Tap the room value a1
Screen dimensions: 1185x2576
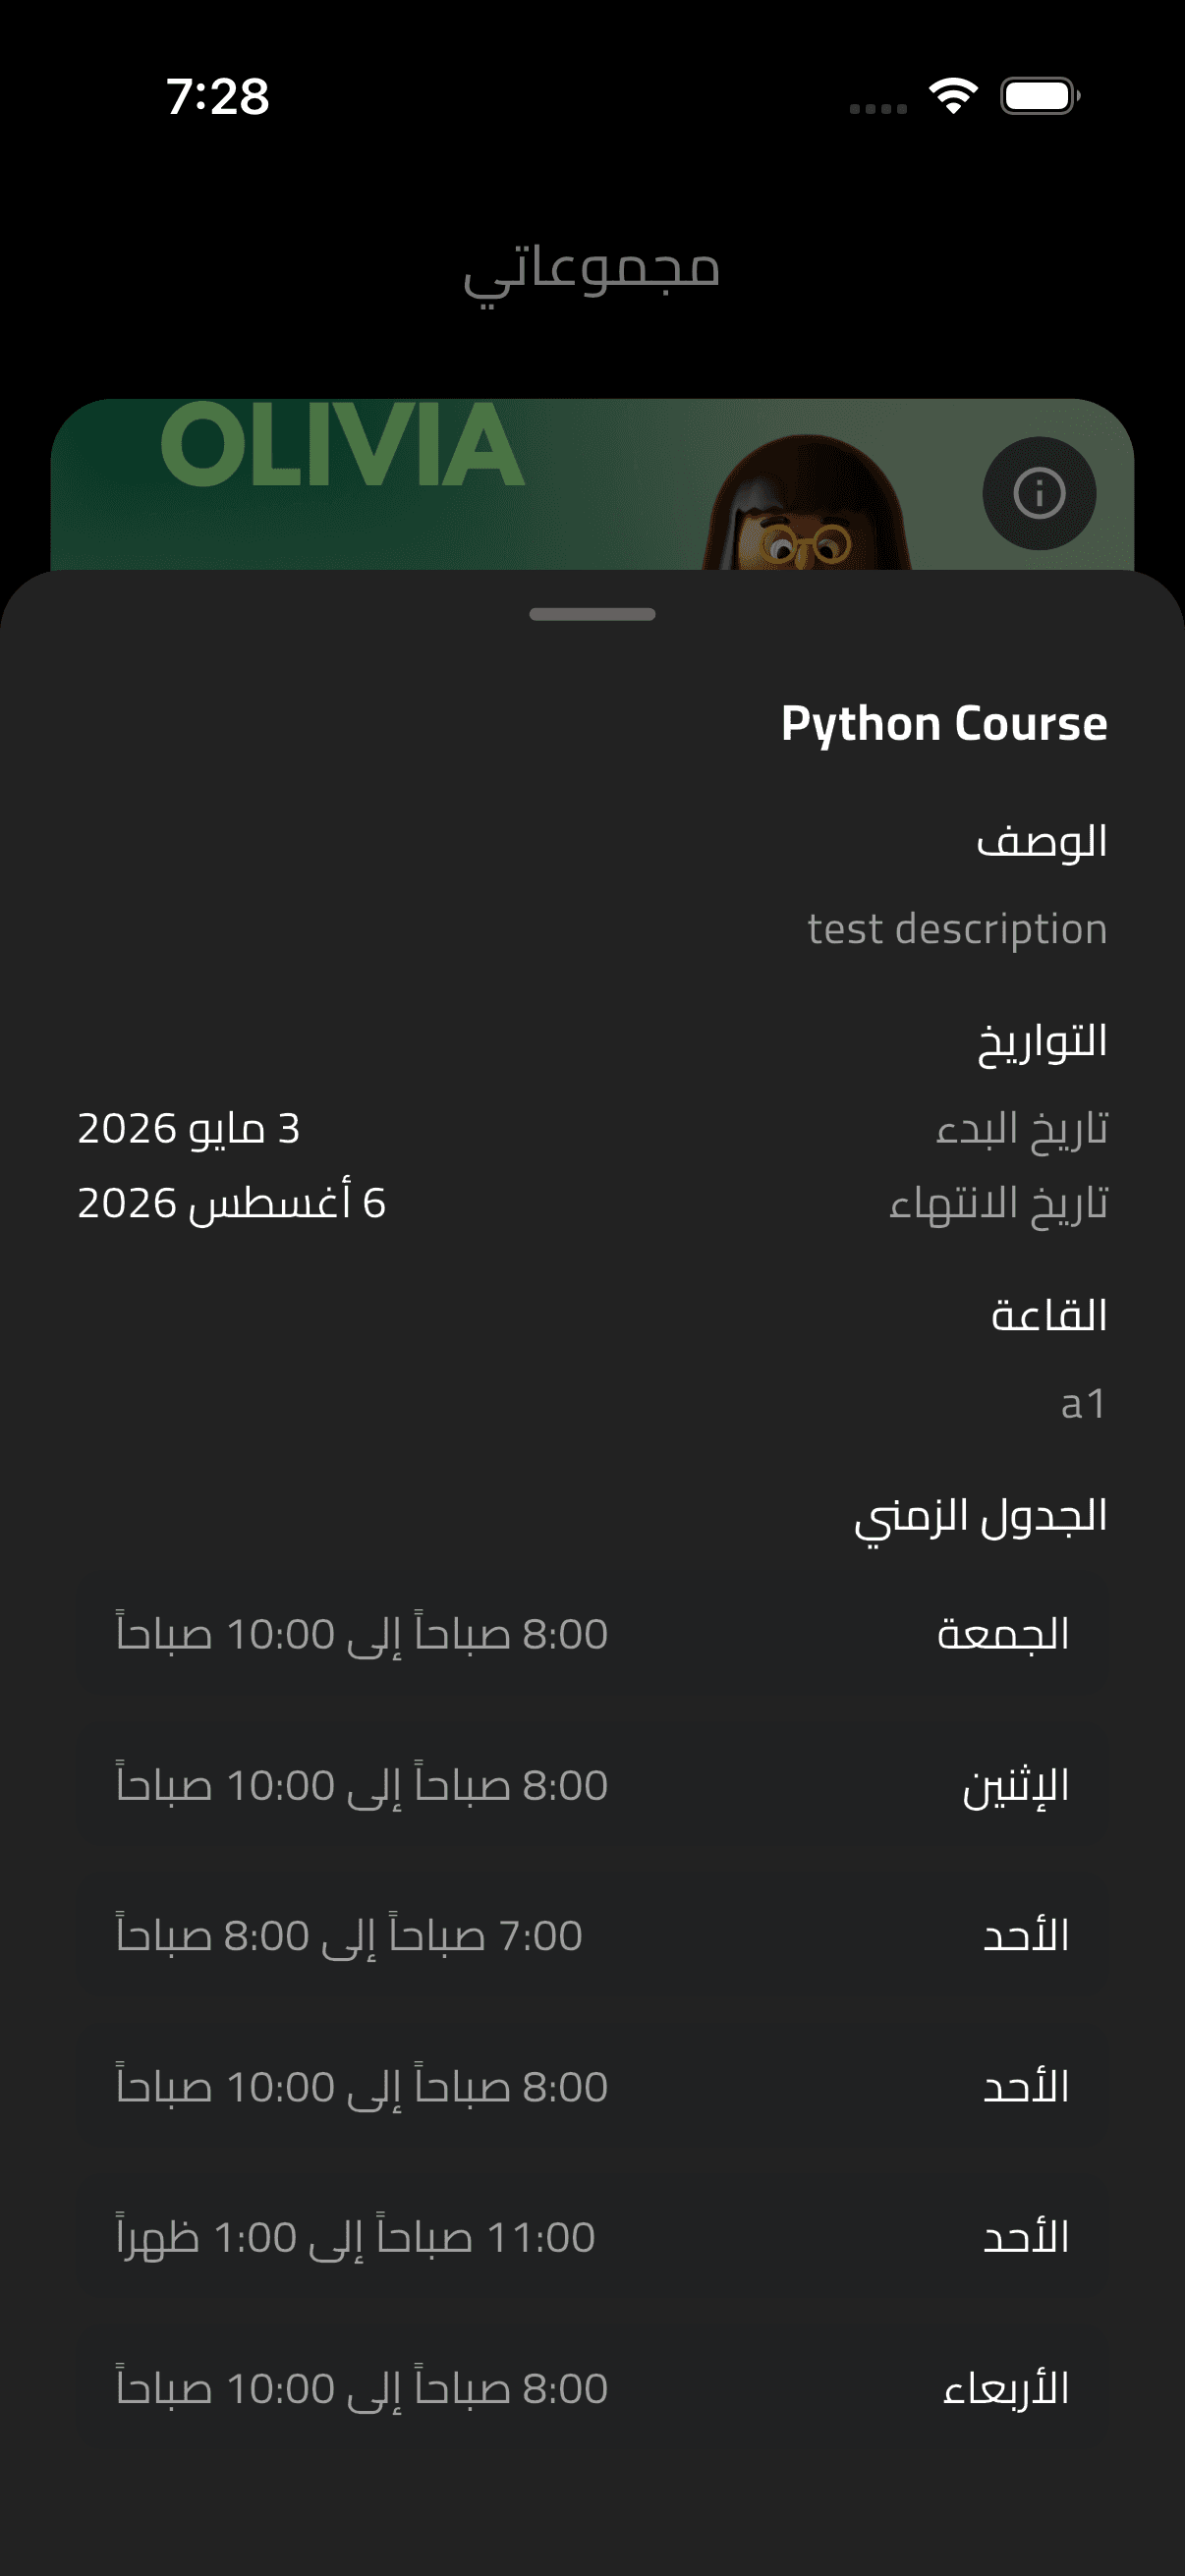click(x=1084, y=1404)
